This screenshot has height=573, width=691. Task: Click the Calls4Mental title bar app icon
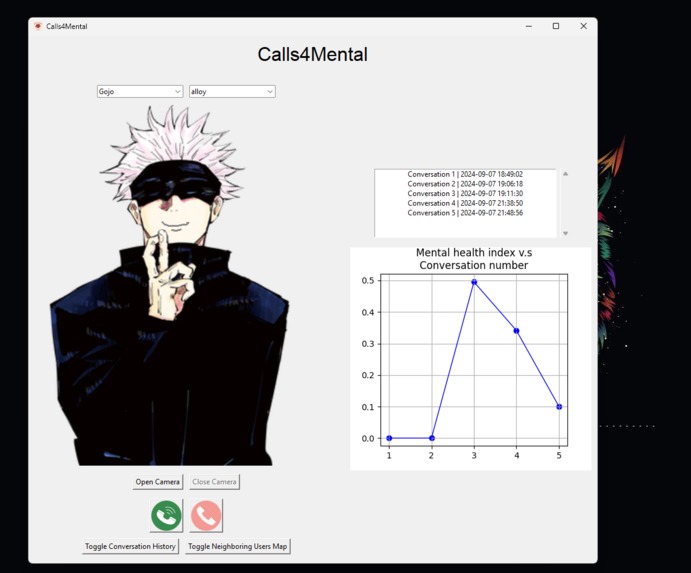tap(38, 26)
